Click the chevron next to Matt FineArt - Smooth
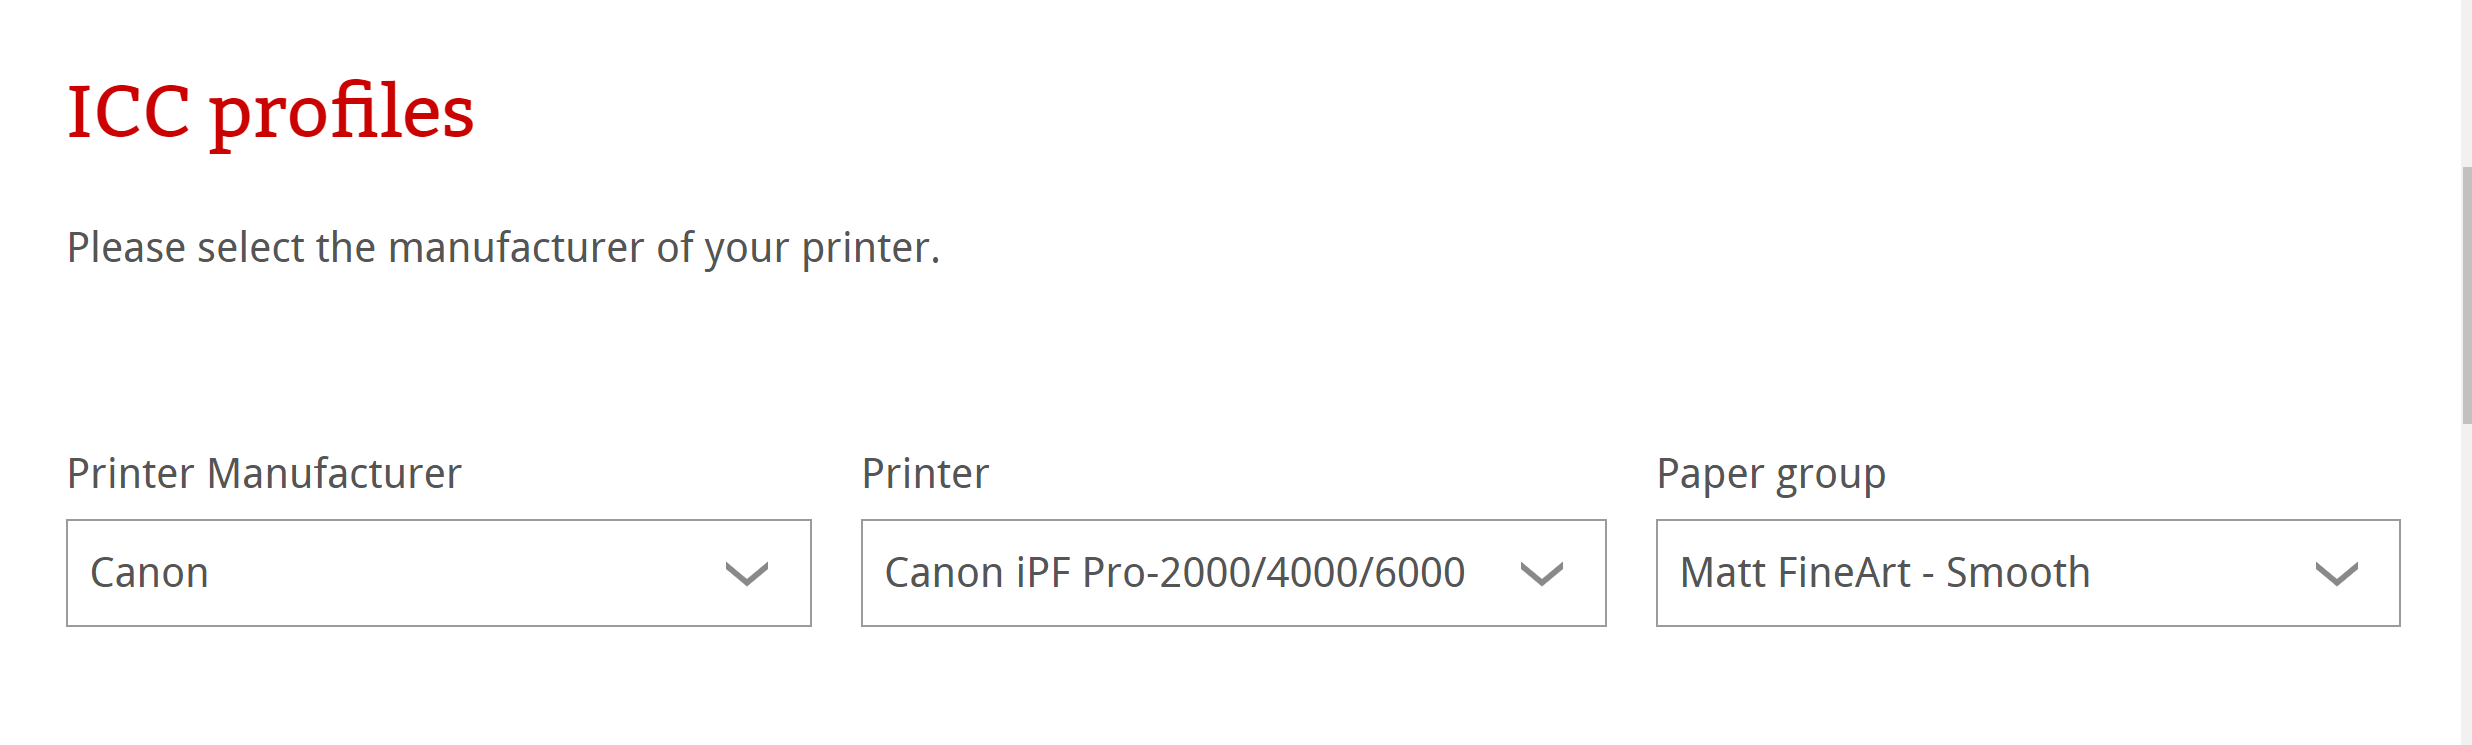The image size is (2472, 745). [2335, 573]
